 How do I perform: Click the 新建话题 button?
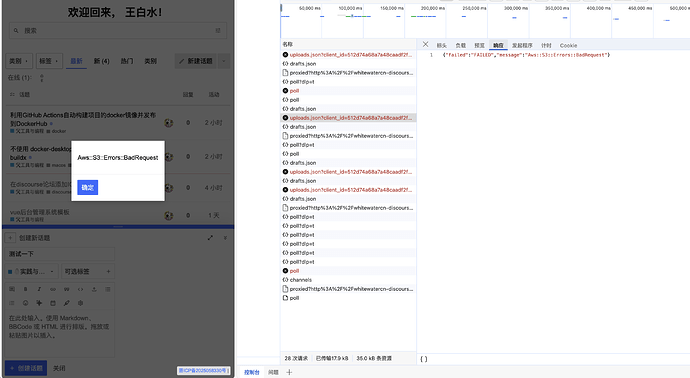coord(196,61)
